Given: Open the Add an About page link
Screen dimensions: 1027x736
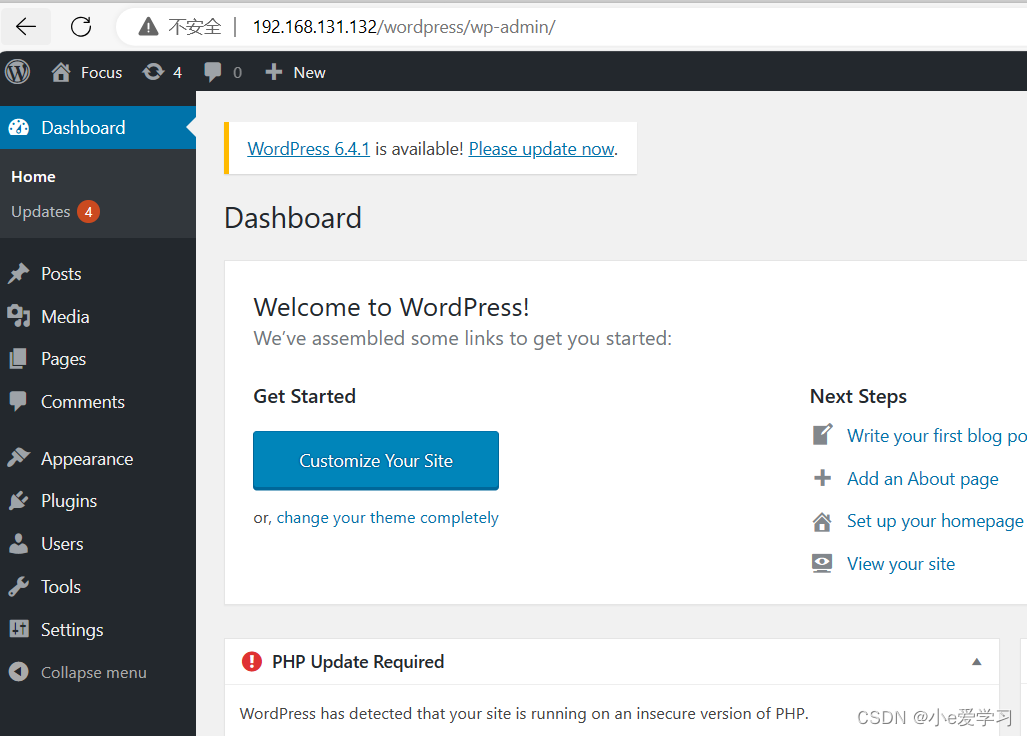Looking at the screenshot, I should pyautogui.click(x=923, y=479).
